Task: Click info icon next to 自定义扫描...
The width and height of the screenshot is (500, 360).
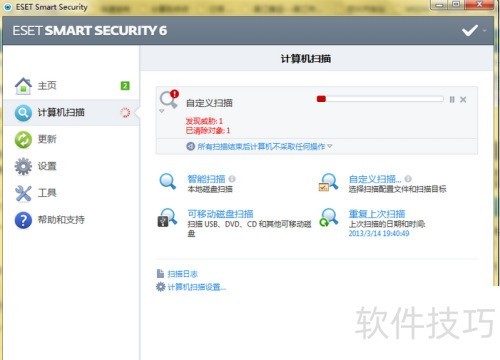Action: [x=408, y=179]
